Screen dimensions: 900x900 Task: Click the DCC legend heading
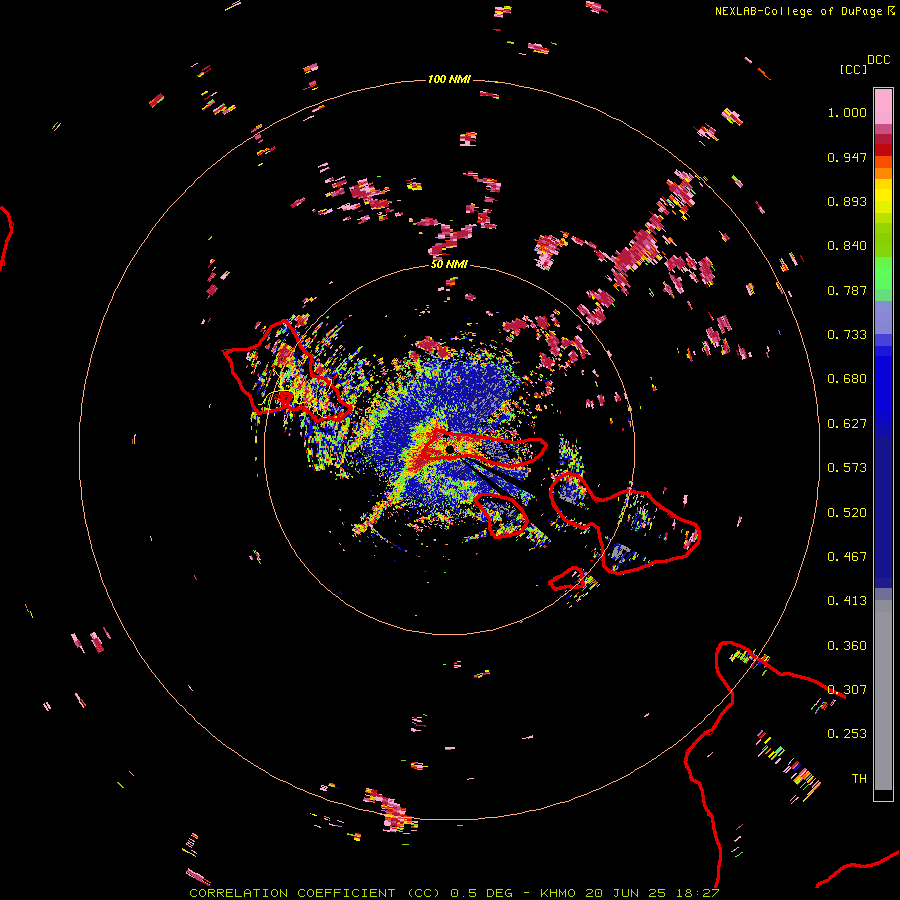[x=878, y=60]
